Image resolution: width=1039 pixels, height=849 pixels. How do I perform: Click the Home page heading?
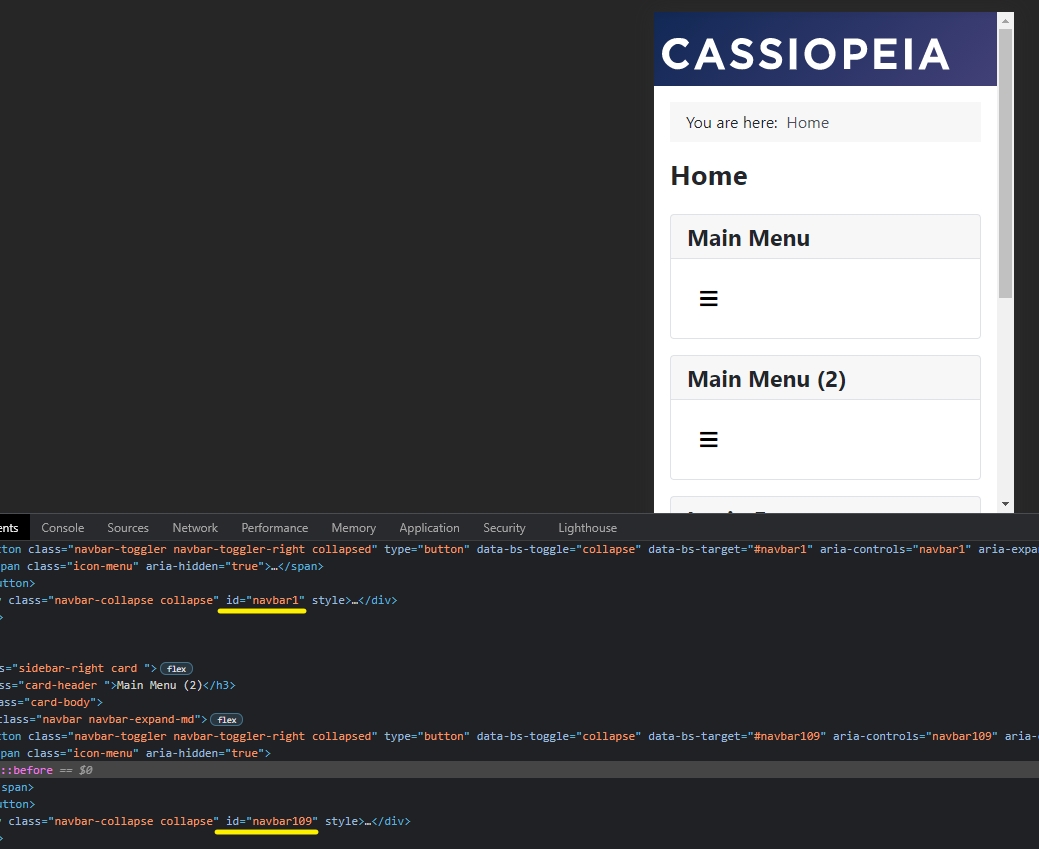(x=709, y=176)
